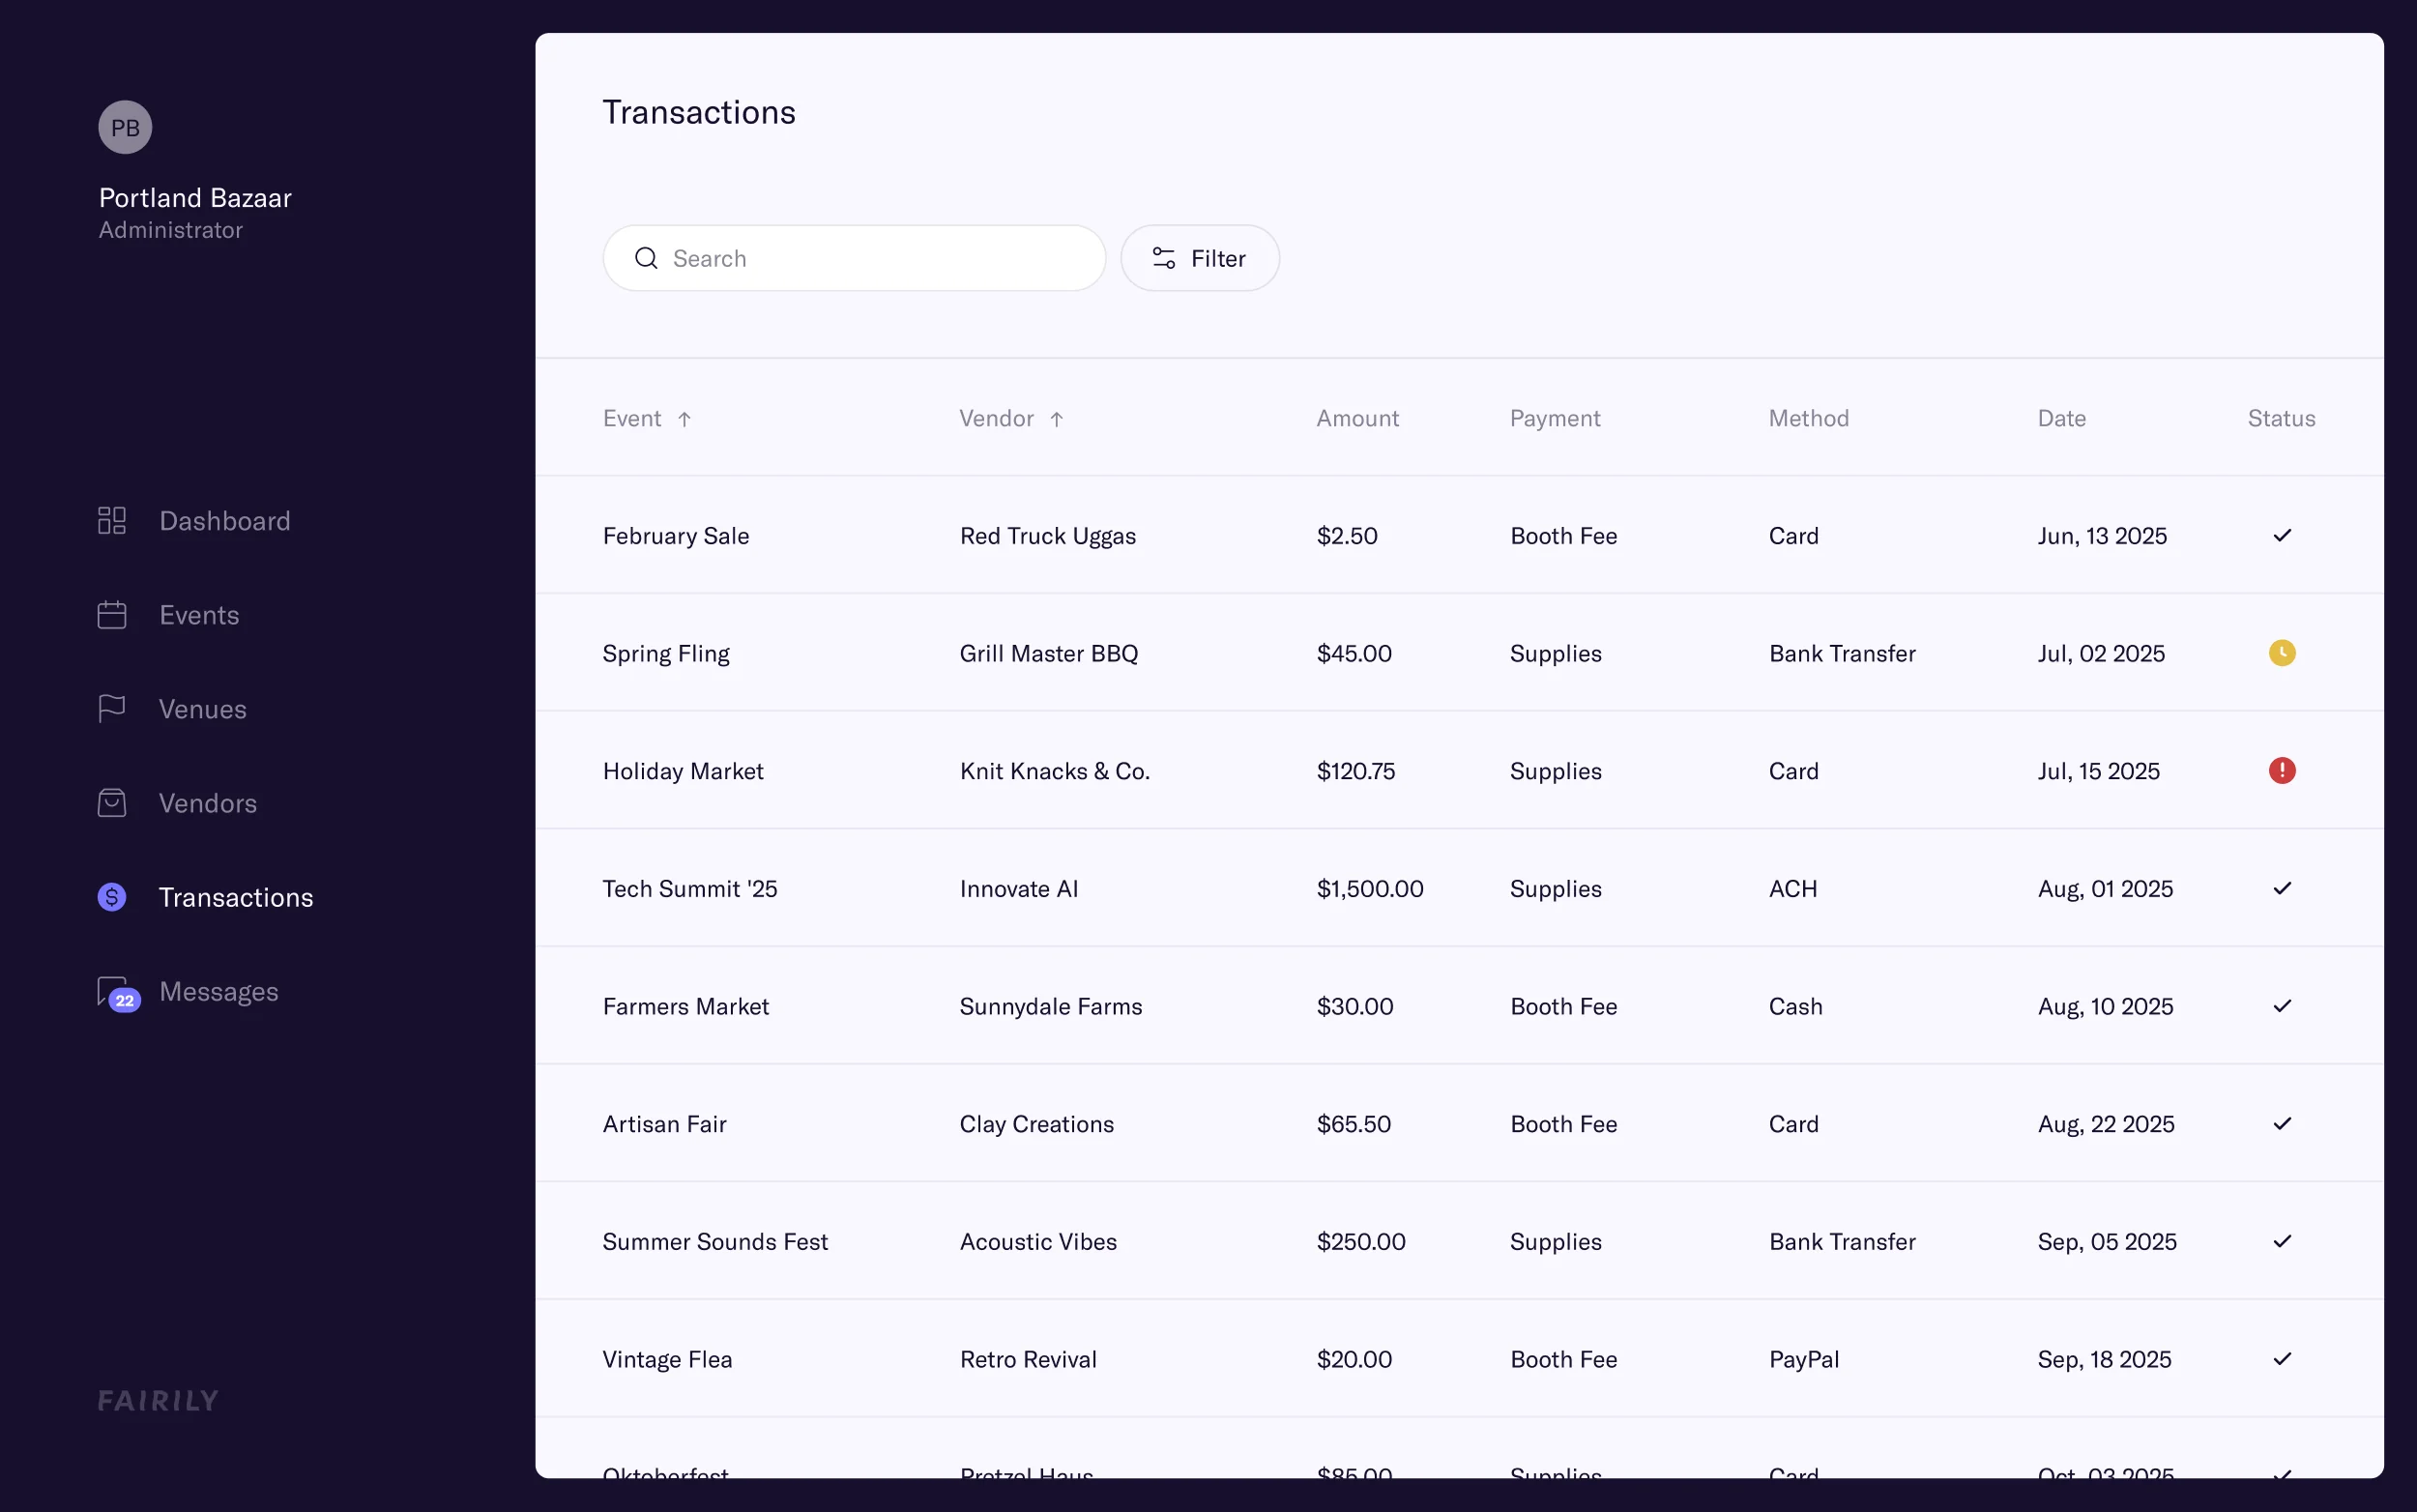Click the search magnifier icon
Viewport: 2417px width, 1512px height.
coord(646,258)
